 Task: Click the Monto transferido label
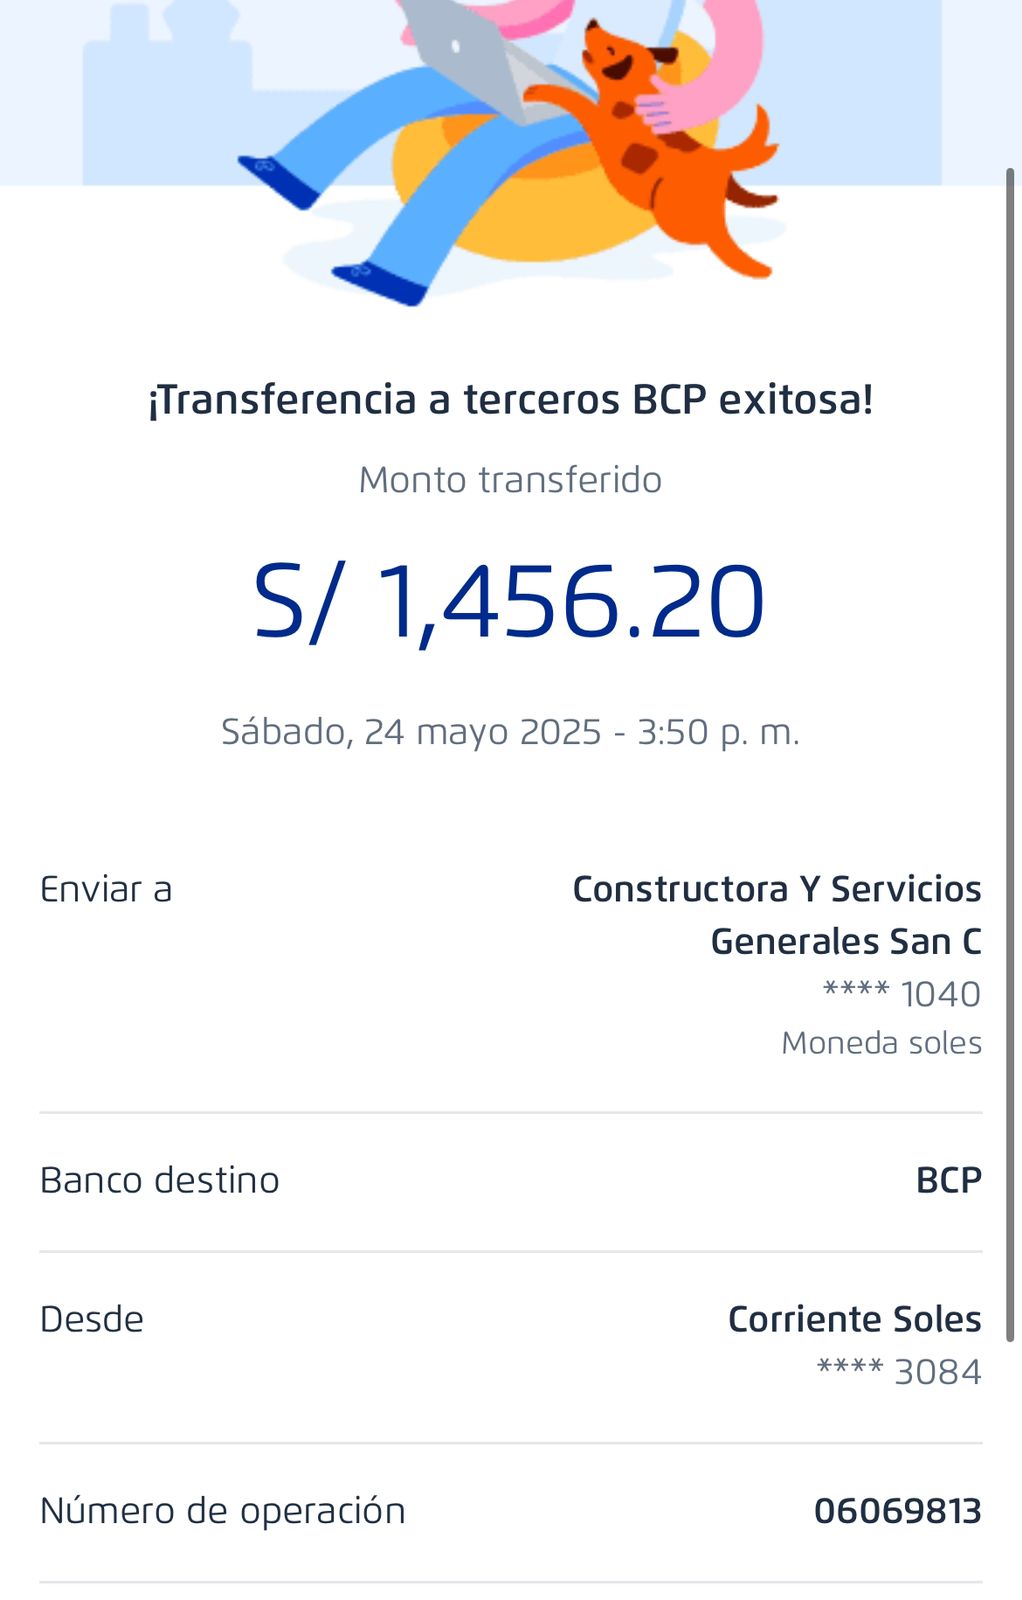coord(510,480)
